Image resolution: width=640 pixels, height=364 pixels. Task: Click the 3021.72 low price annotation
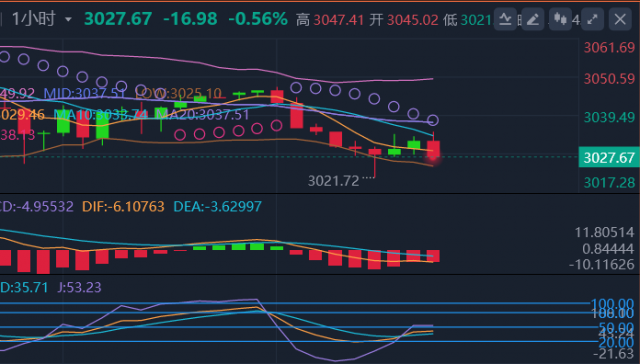pyautogui.click(x=333, y=180)
